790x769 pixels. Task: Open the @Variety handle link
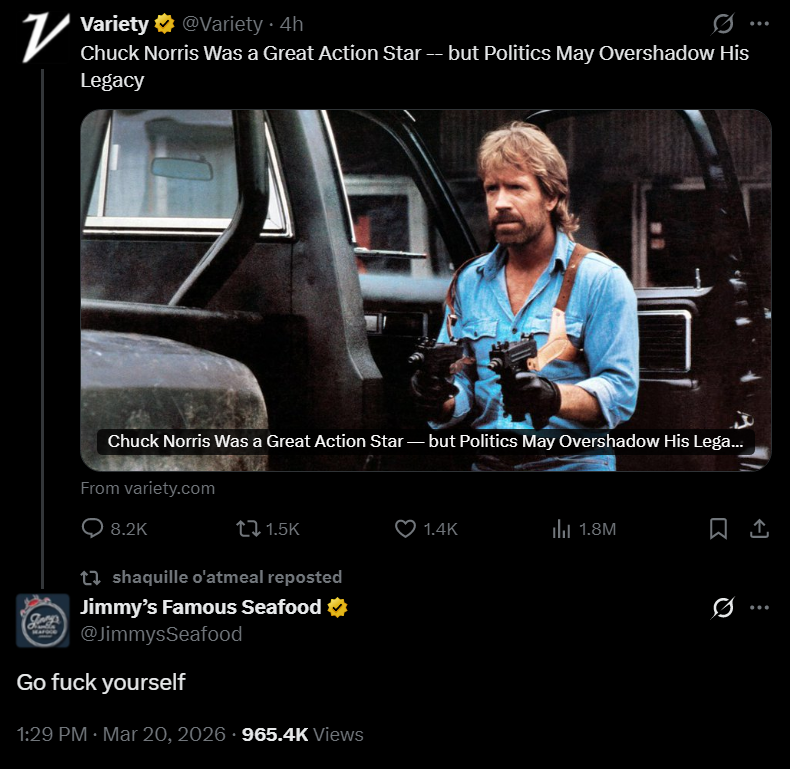tap(223, 24)
